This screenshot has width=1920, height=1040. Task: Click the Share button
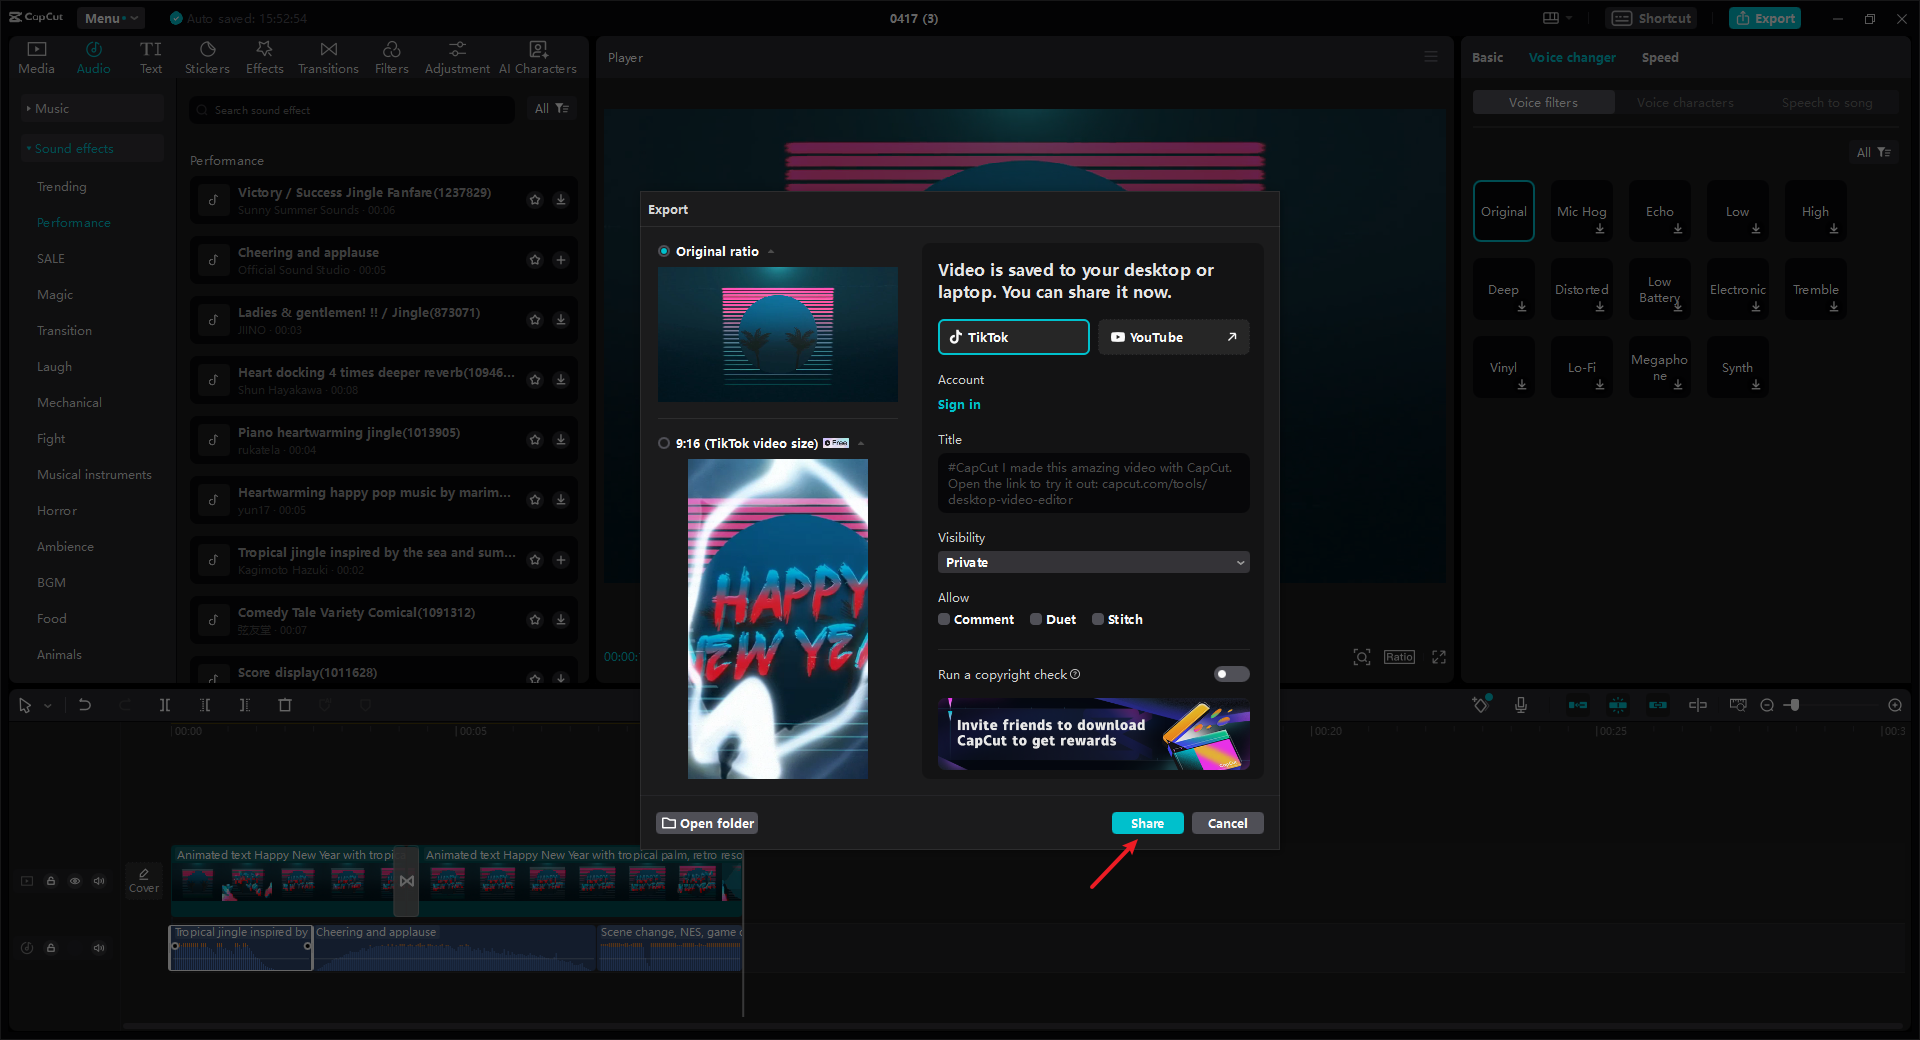[1147, 823]
